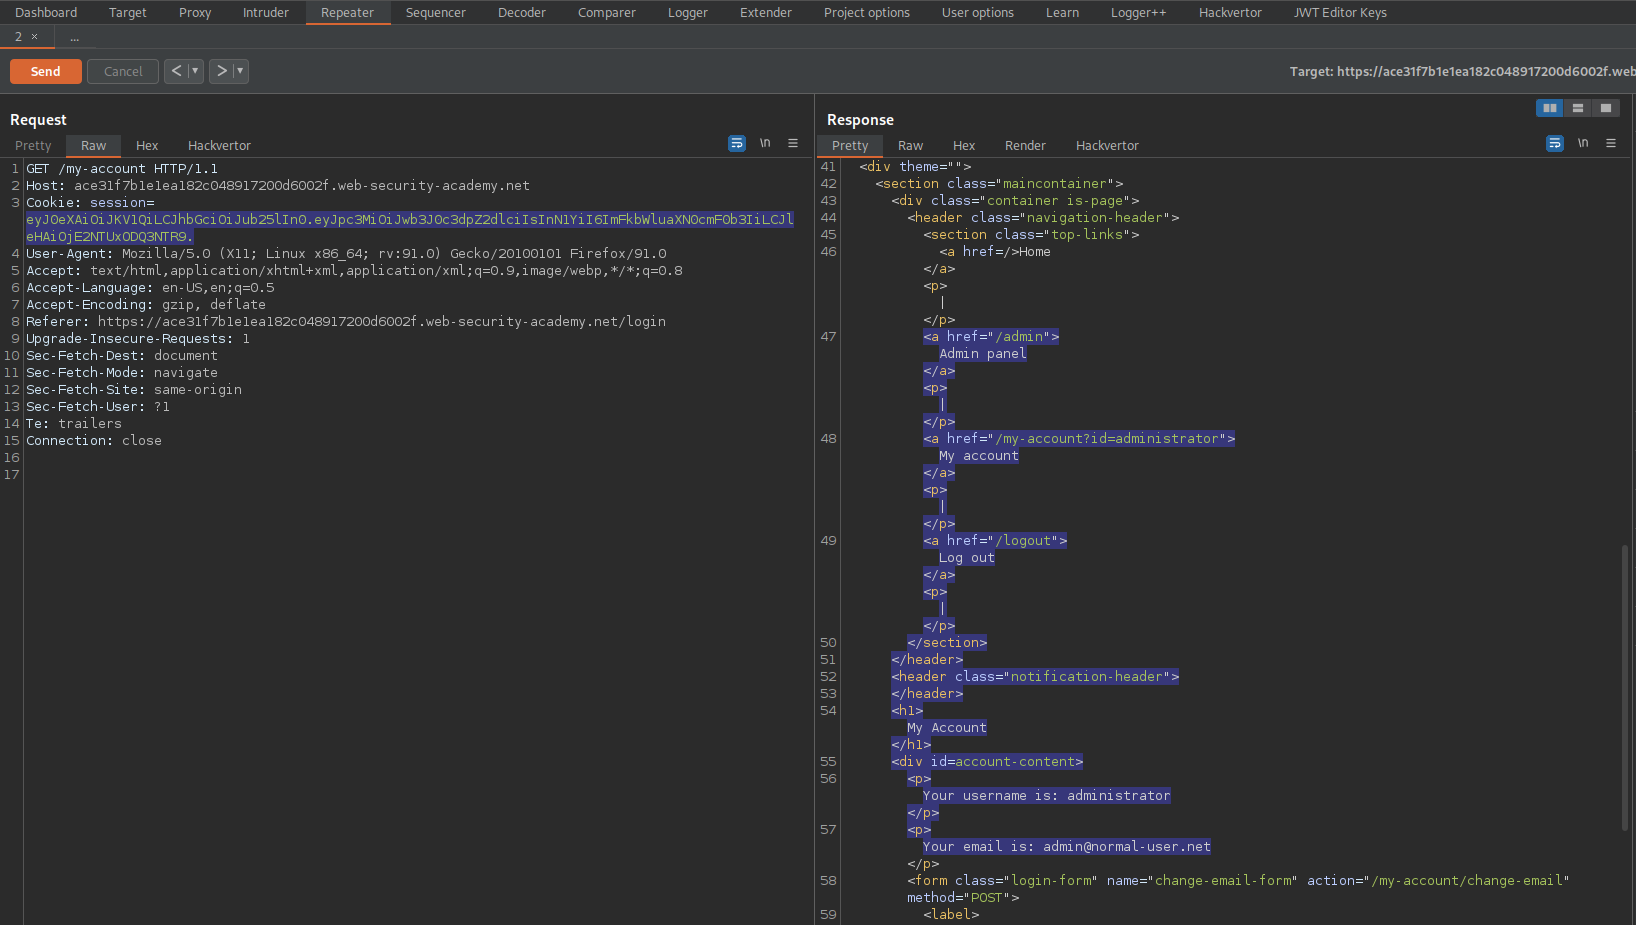Viewport: 1636px width, 925px height.
Task: Click the Host header line
Action: coord(278,186)
